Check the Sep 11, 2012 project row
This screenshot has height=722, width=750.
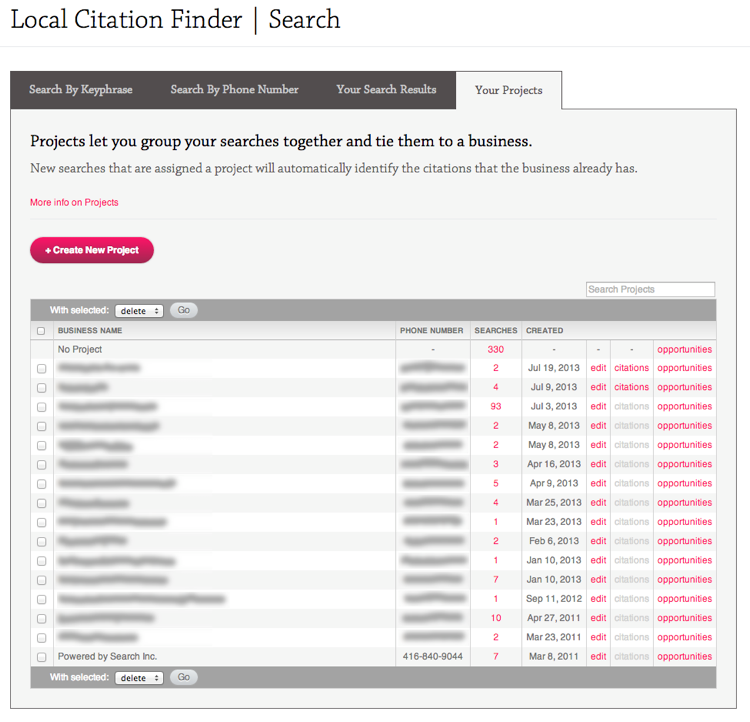click(x=42, y=600)
